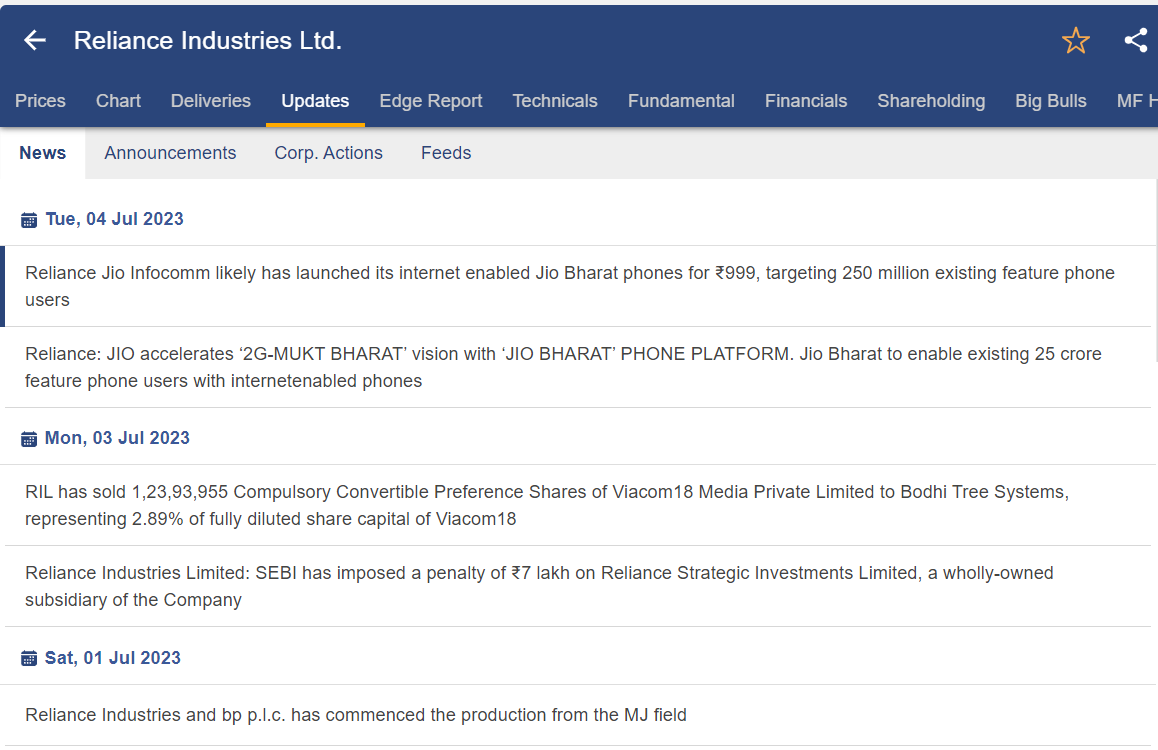
Task: Open the Technicals tab
Action: 555,101
